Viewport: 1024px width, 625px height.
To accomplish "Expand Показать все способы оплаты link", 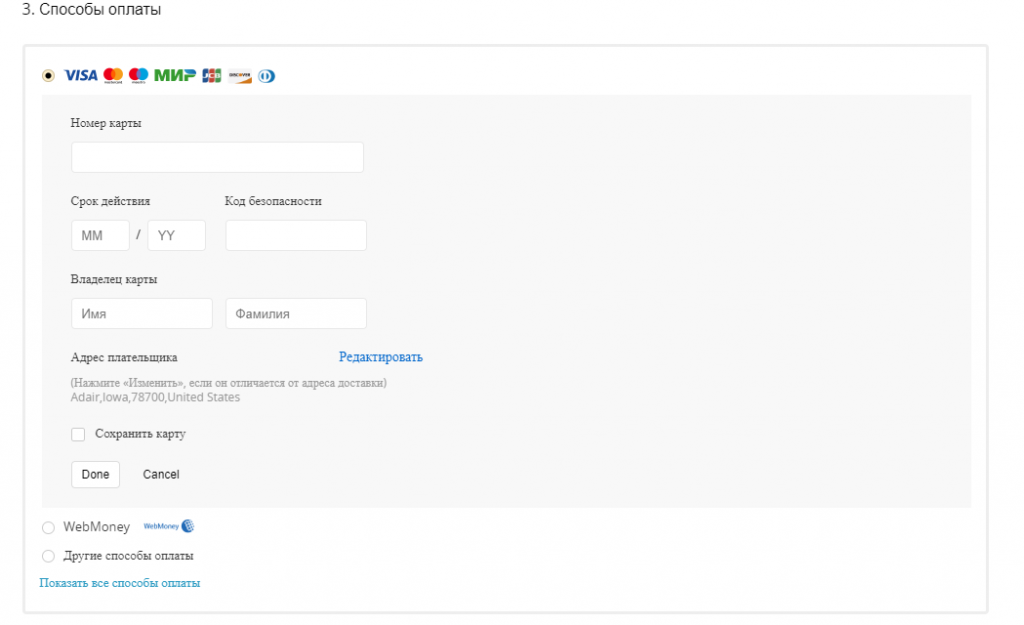I will coord(119,583).
